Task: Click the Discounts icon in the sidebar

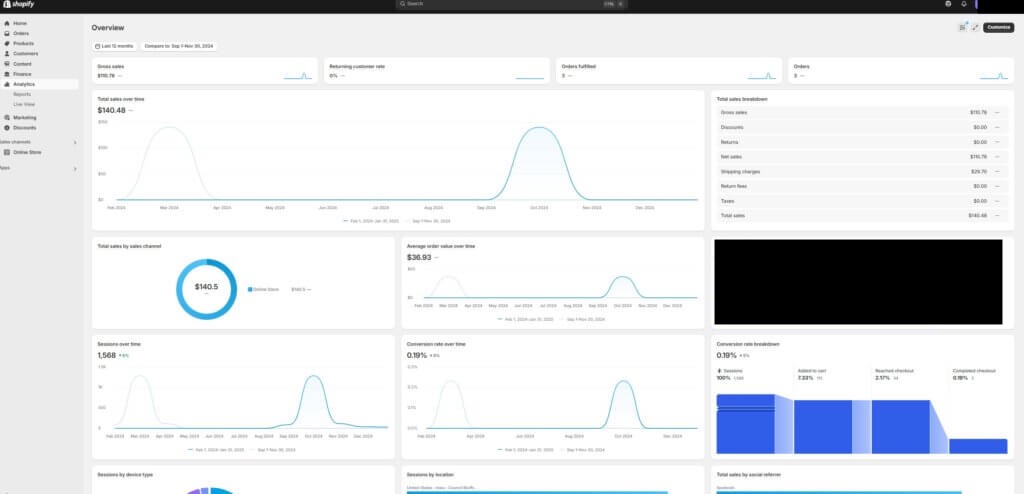Action: click(6, 128)
